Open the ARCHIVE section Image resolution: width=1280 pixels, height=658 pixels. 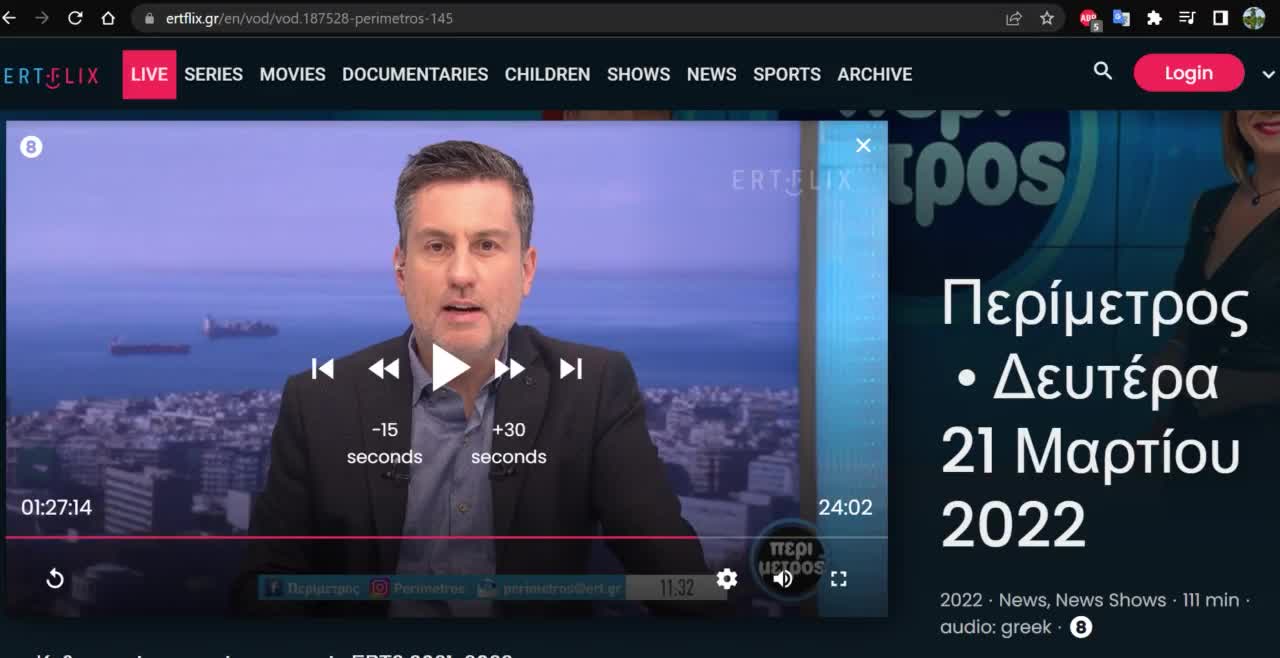click(874, 74)
